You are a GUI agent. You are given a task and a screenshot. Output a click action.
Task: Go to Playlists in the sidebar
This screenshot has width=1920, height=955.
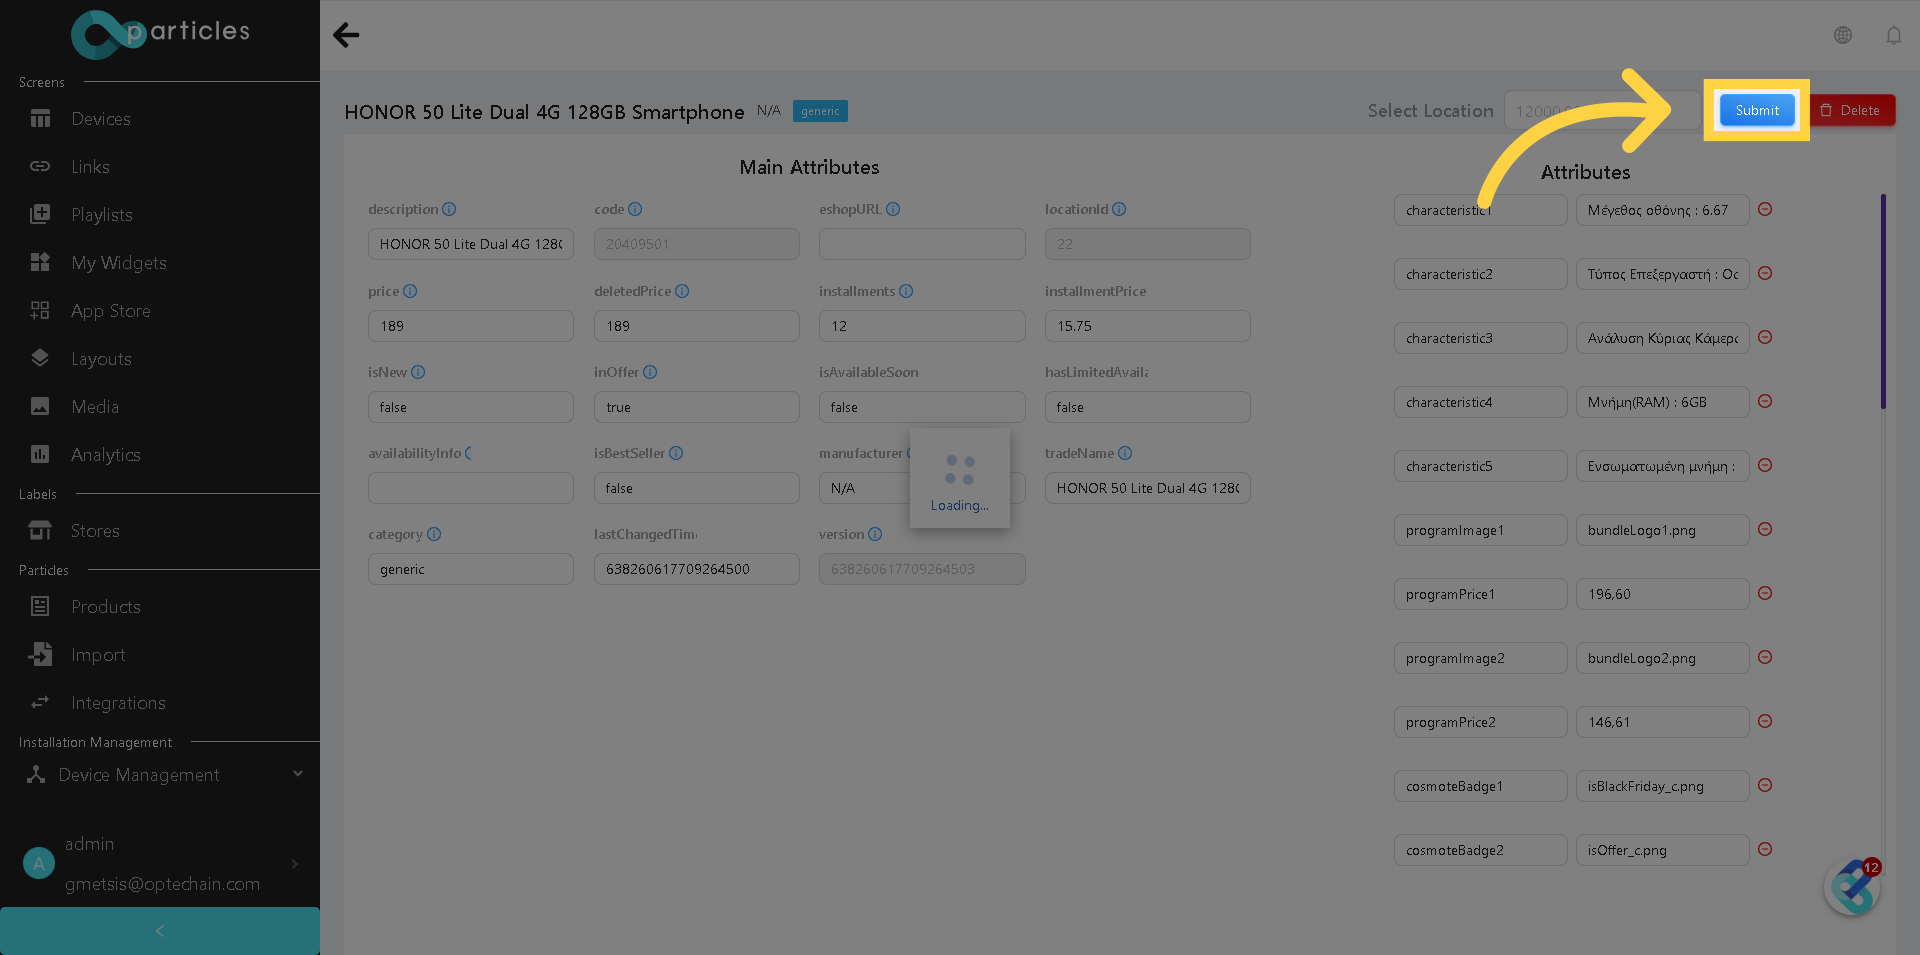click(101, 215)
